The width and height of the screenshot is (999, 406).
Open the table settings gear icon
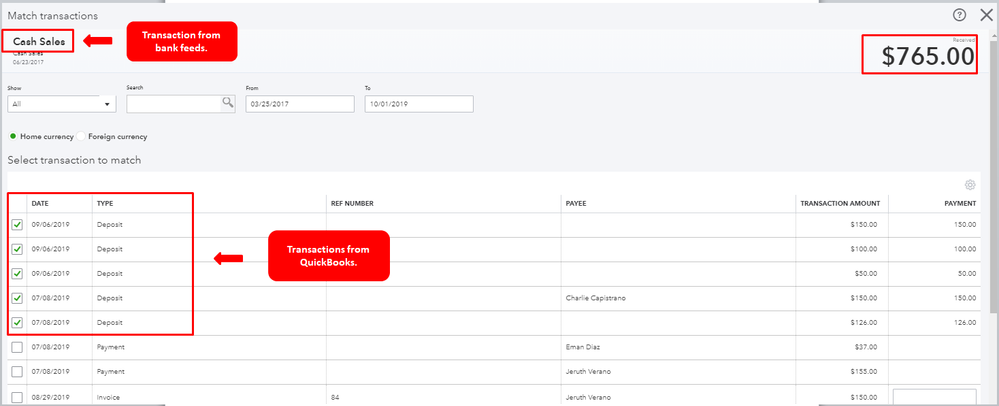(x=970, y=185)
